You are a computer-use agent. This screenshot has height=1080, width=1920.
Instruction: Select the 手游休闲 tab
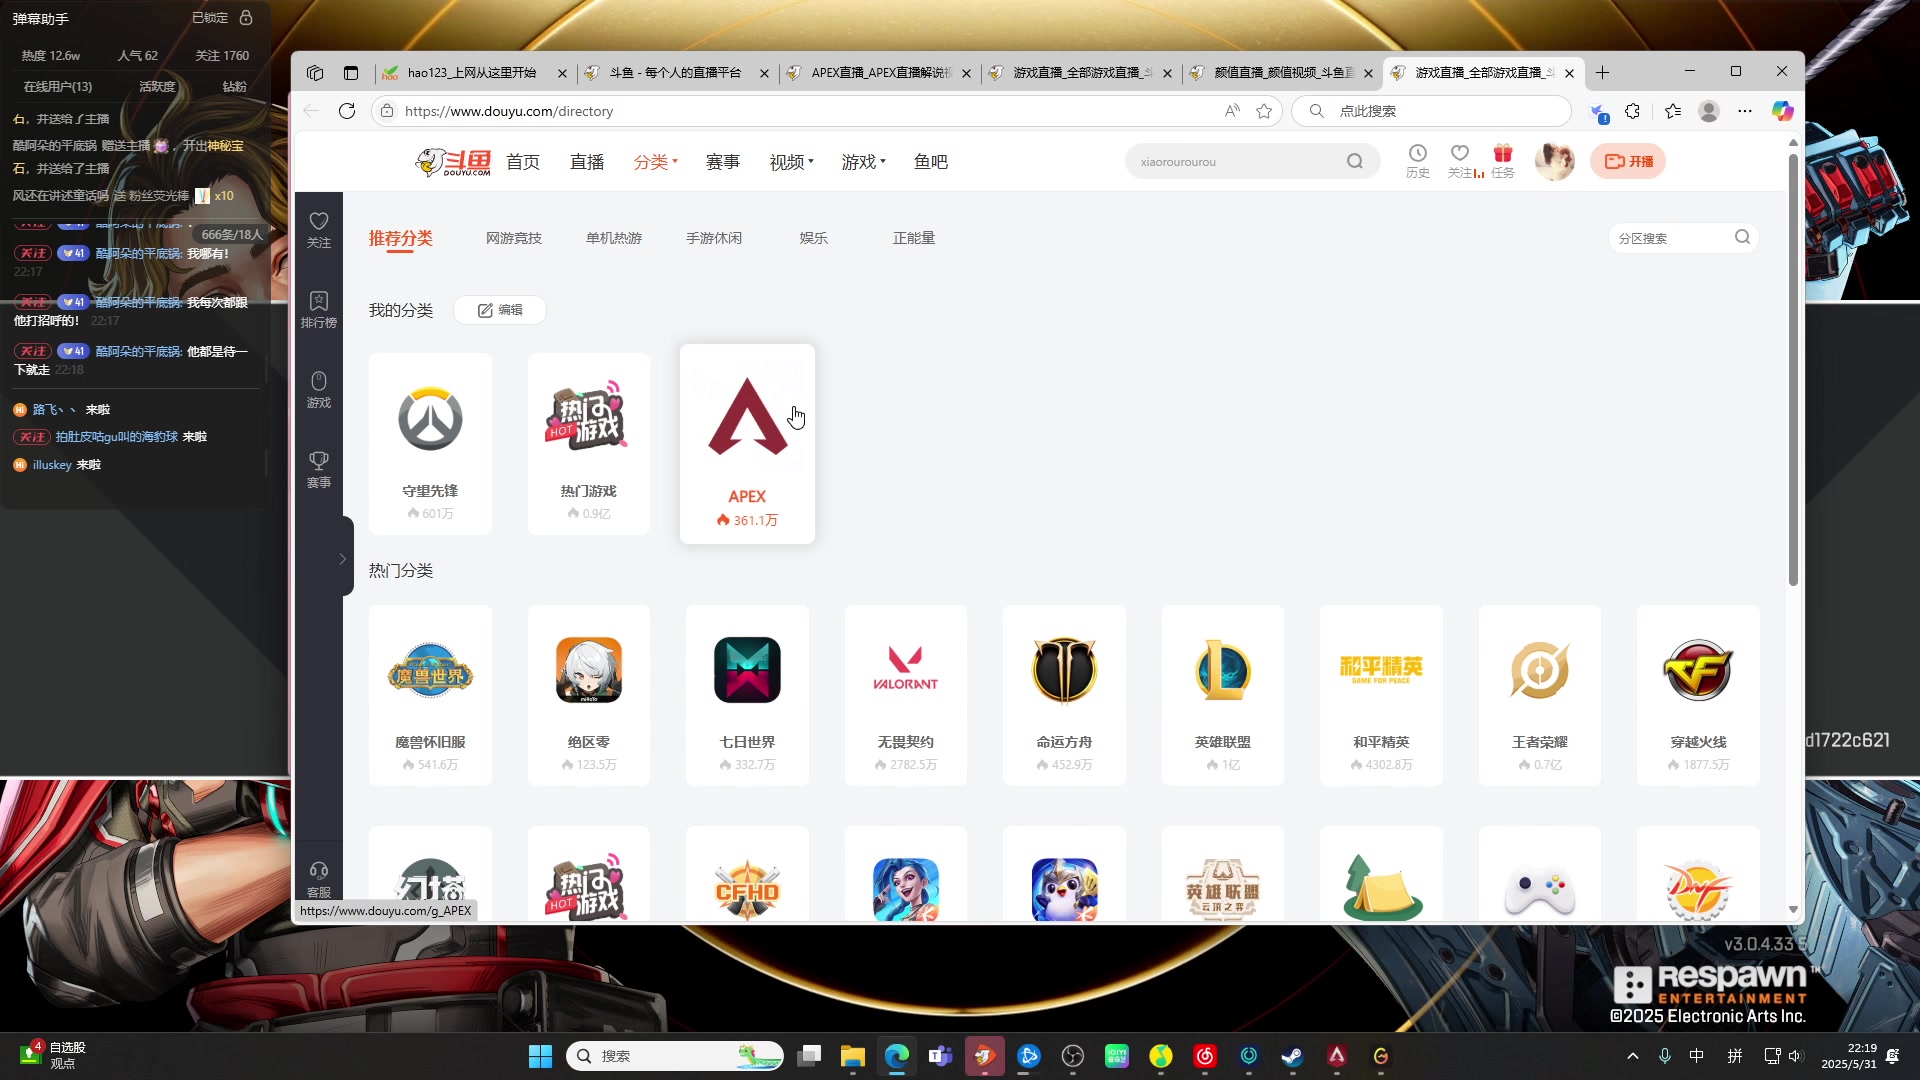click(x=714, y=238)
